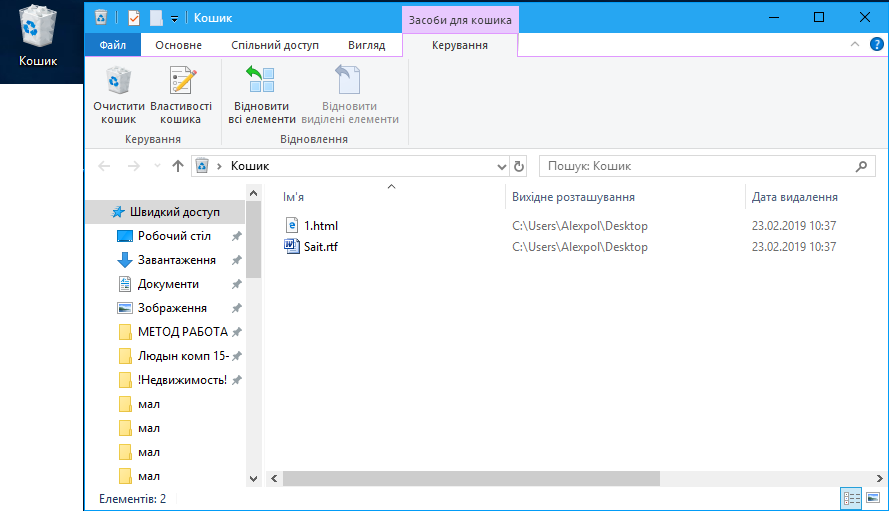Restore all items with Відновити всі елементи
Viewport: 889px width, 511px height.
pyautogui.click(x=261, y=95)
